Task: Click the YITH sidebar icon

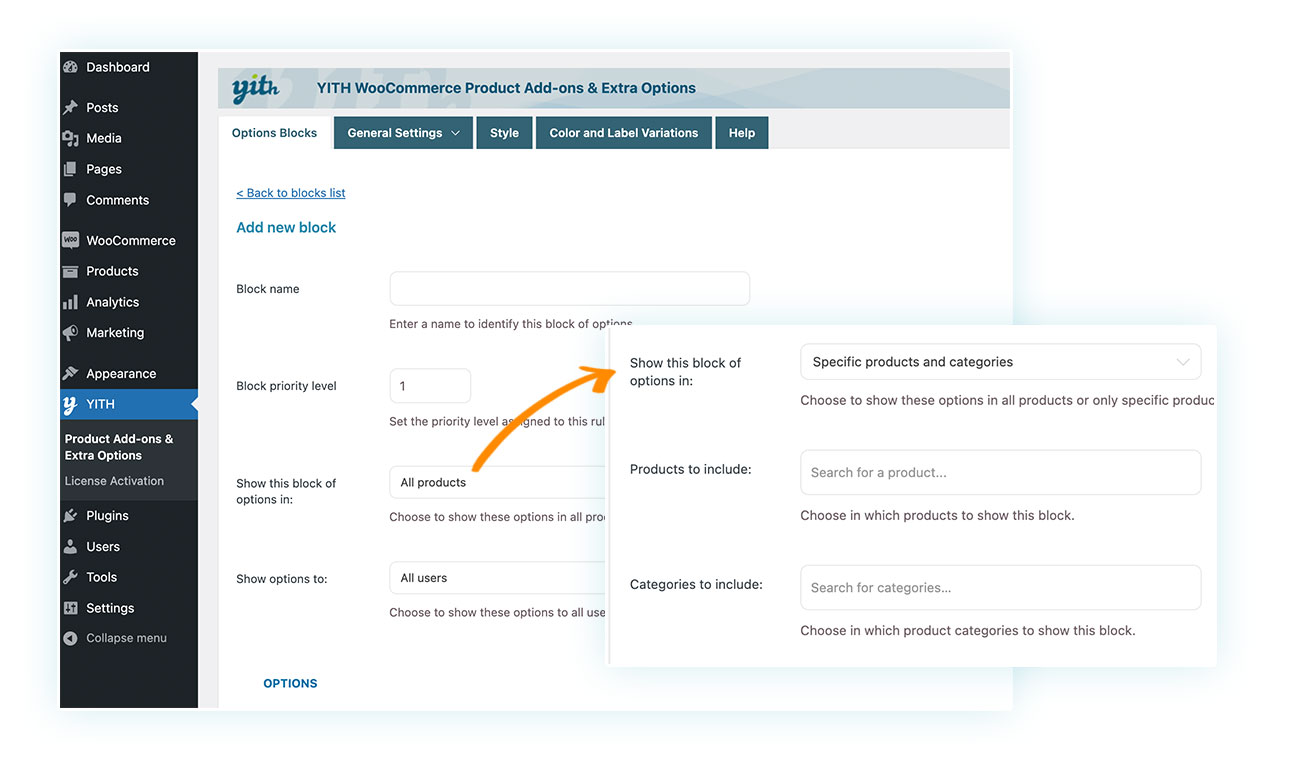Action: (70, 405)
